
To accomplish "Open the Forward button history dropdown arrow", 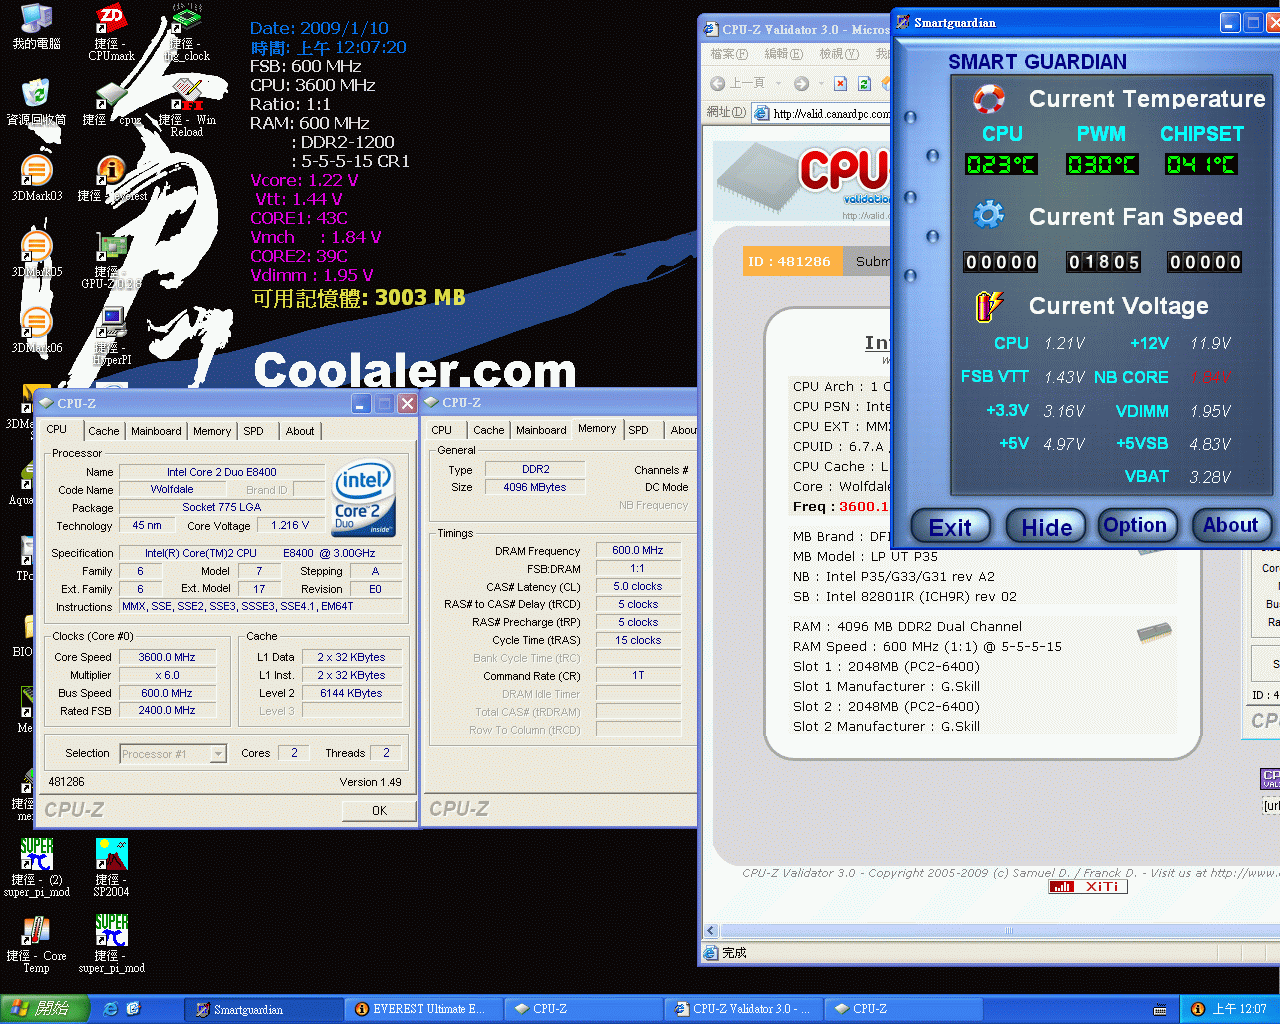I will pyautogui.click(x=821, y=83).
